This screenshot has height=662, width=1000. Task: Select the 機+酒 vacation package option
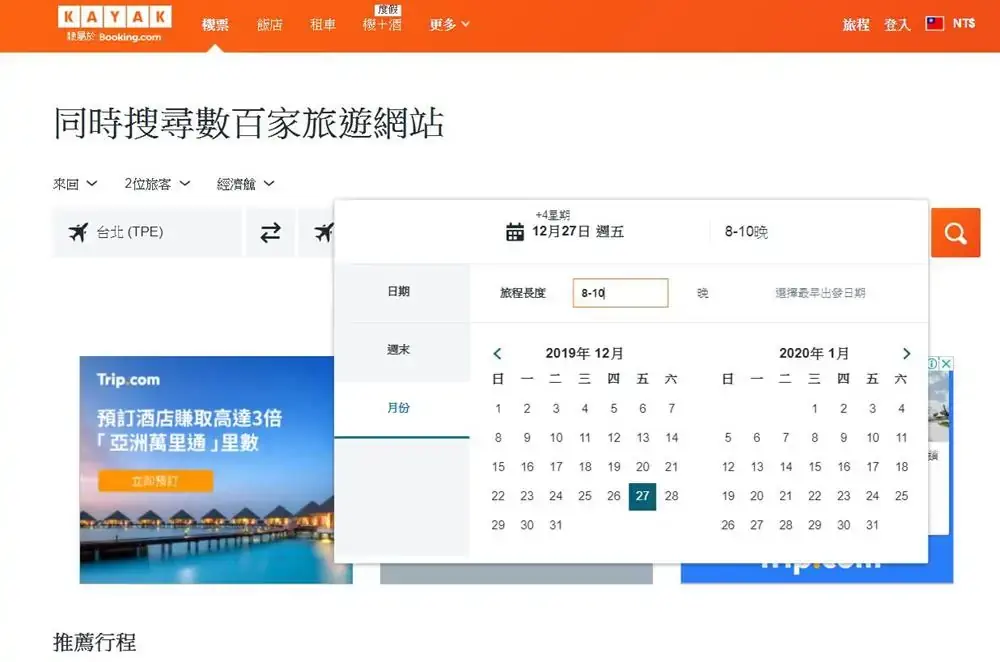click(381, 26)
